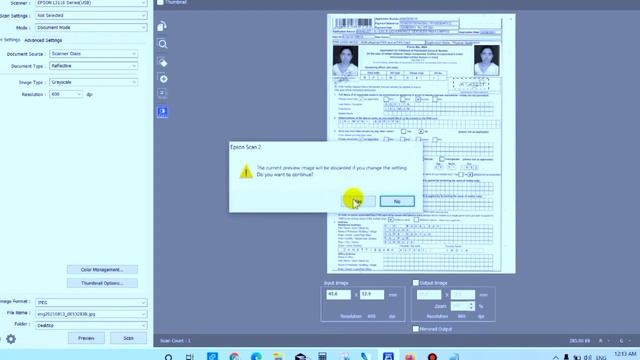Launch Microsoft Edge from the taskbar
This screenshot has height=360, width=640.
(256, 356)
